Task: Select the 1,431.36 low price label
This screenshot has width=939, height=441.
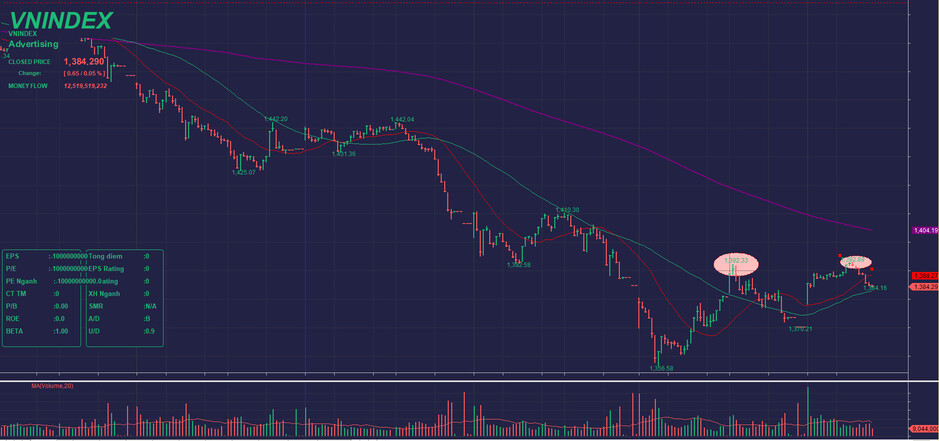Action: click(x=344, y=154)
